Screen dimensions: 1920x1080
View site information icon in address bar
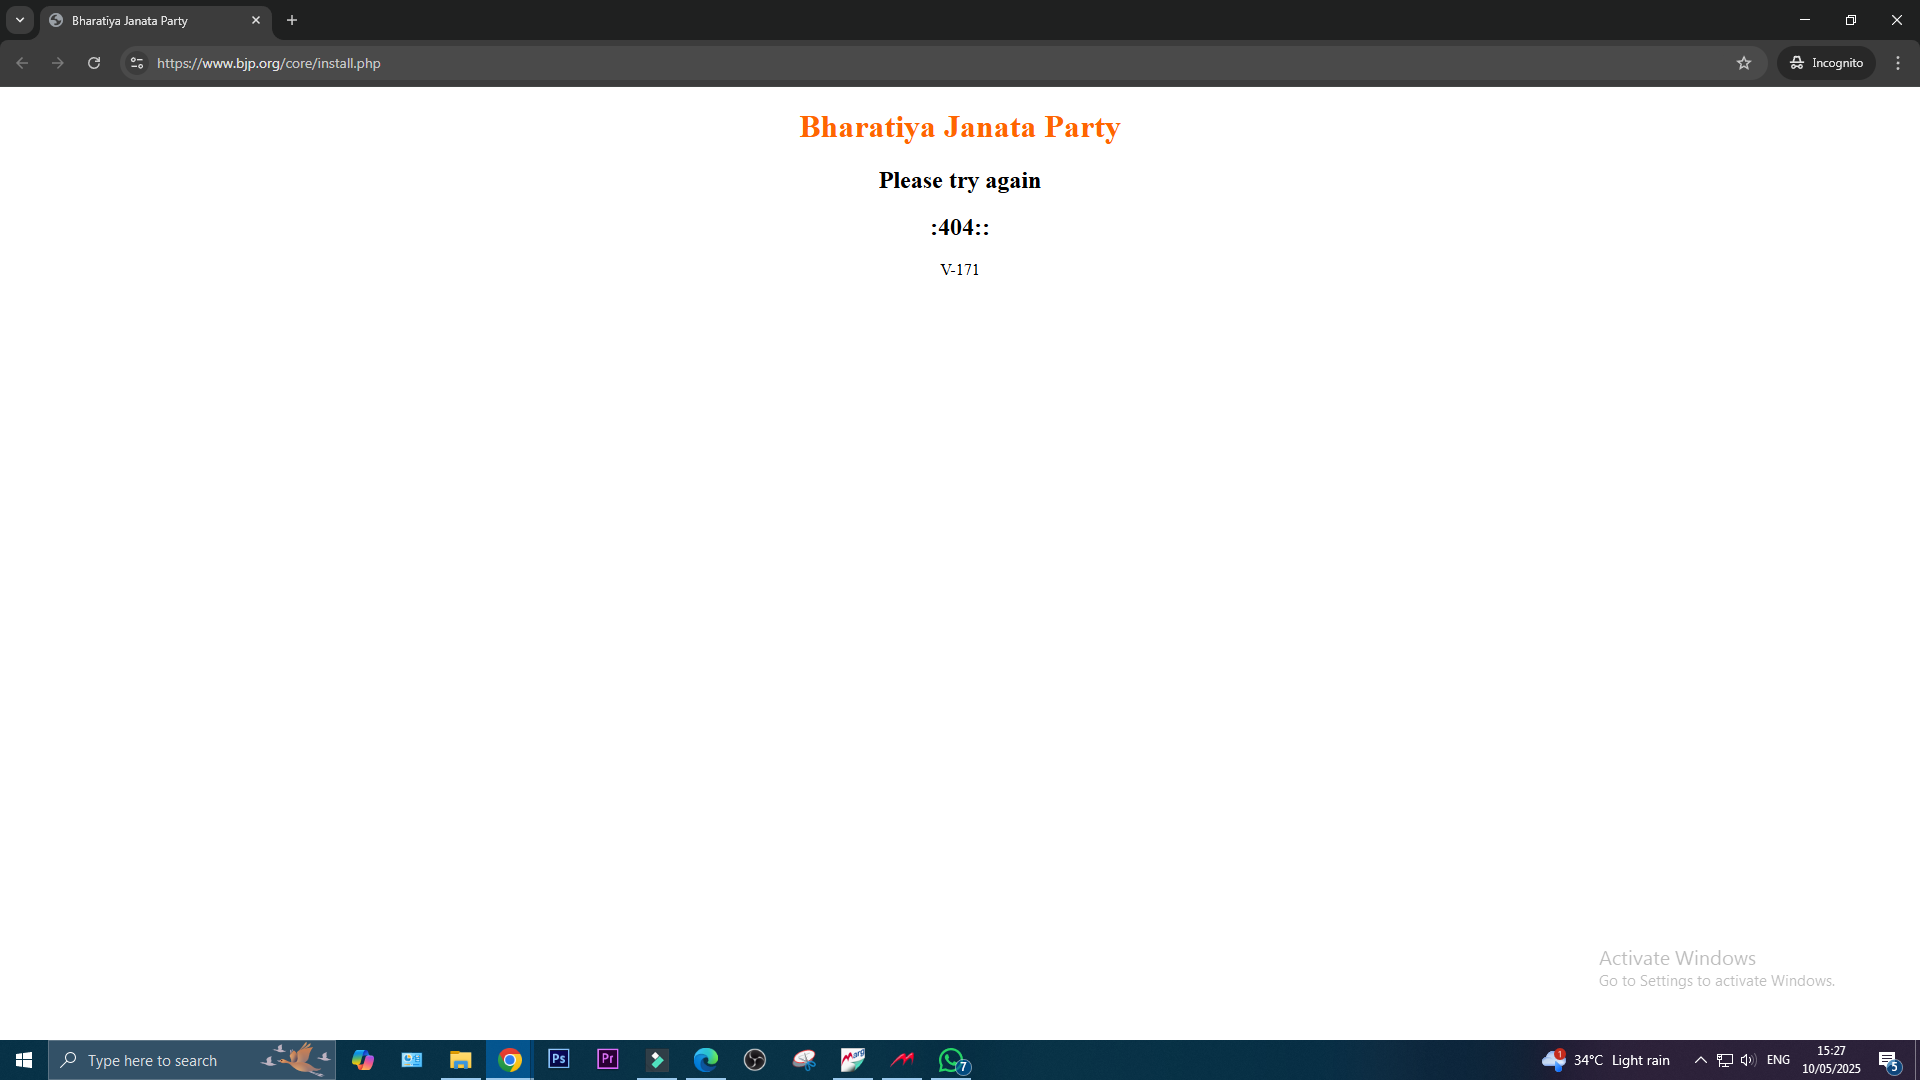137,63
